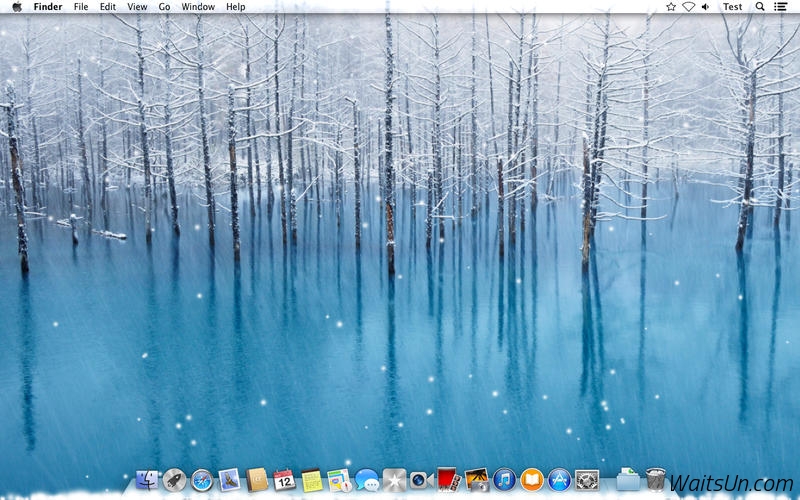800x500 pixels.
Task: Launch Maps from the Dock
Action: (x=339, y=480)
